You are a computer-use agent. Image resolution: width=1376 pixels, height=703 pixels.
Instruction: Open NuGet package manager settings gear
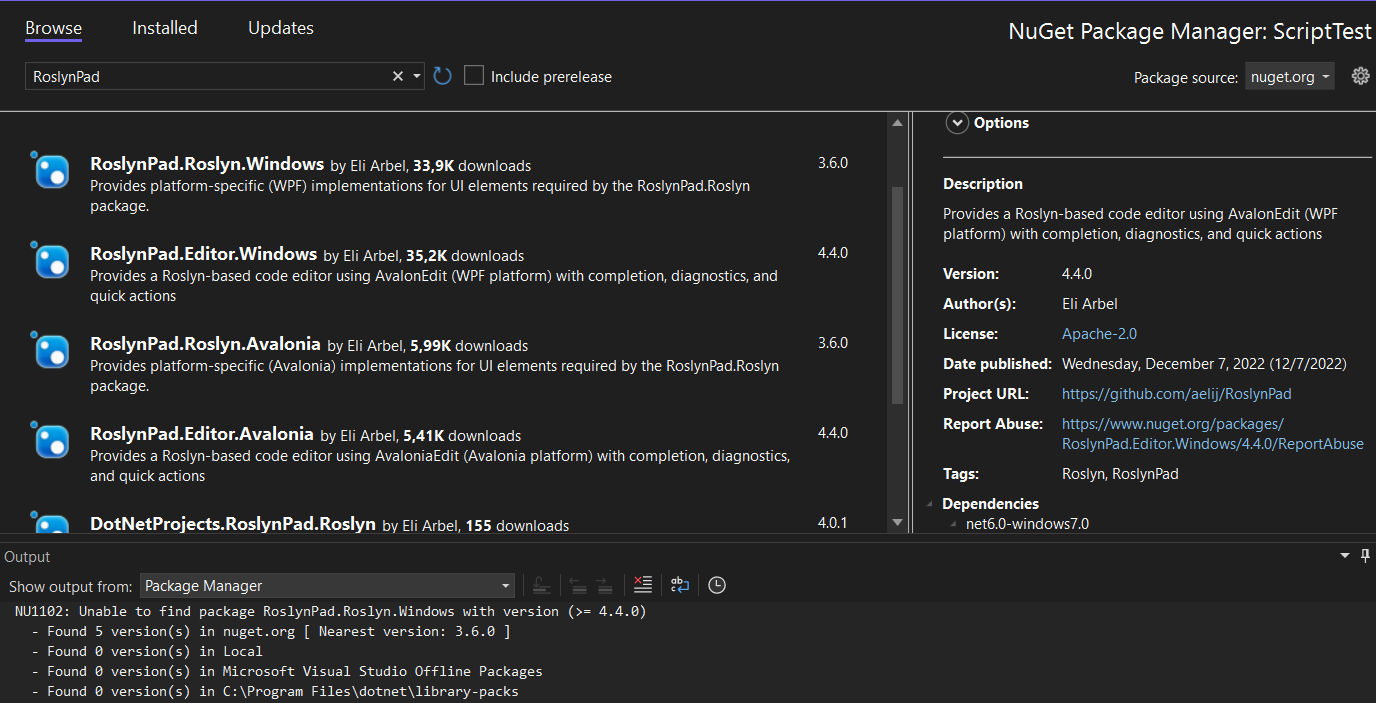pyautogui.click(x=1360, y=75)
